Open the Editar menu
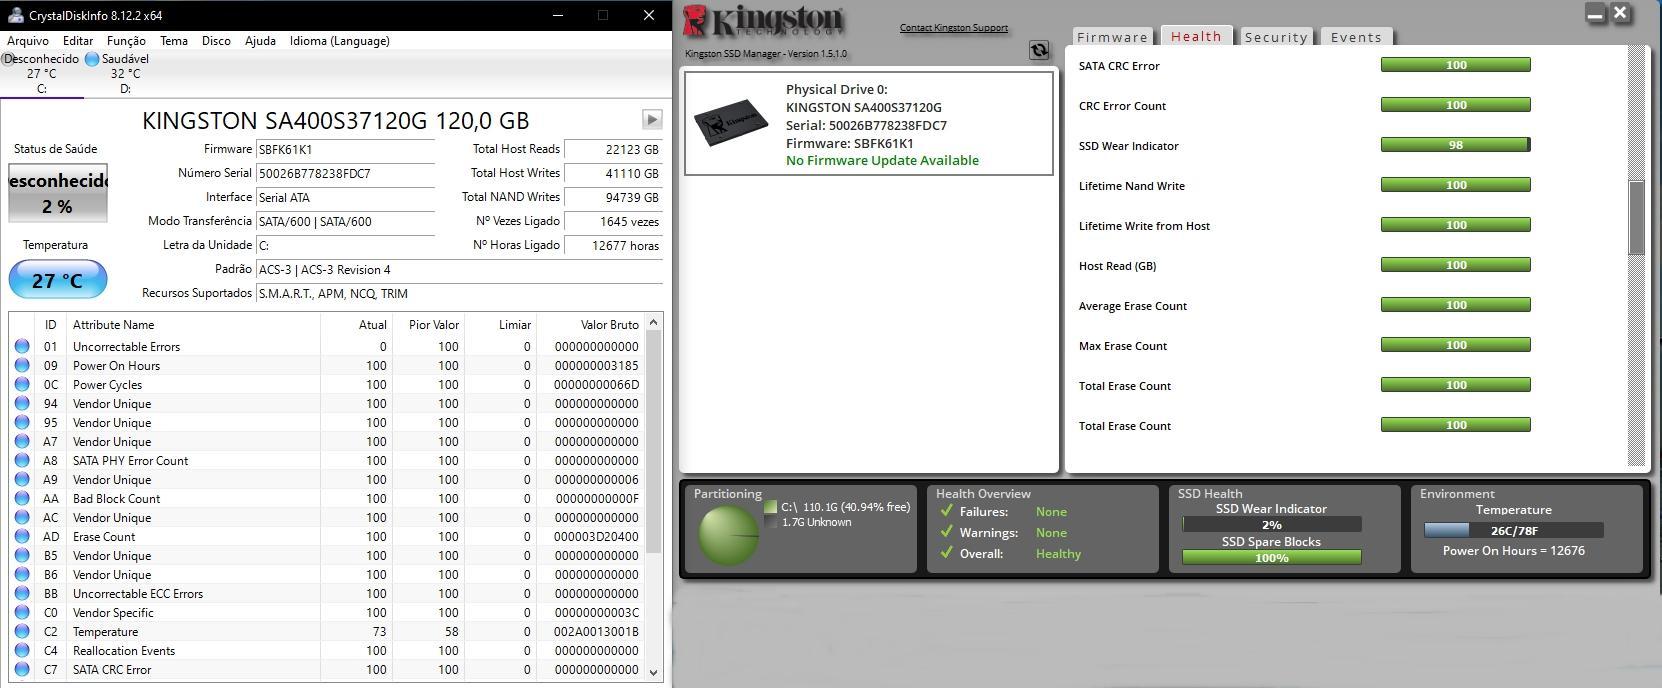1662x688 pixels. (x=78, y=41)
